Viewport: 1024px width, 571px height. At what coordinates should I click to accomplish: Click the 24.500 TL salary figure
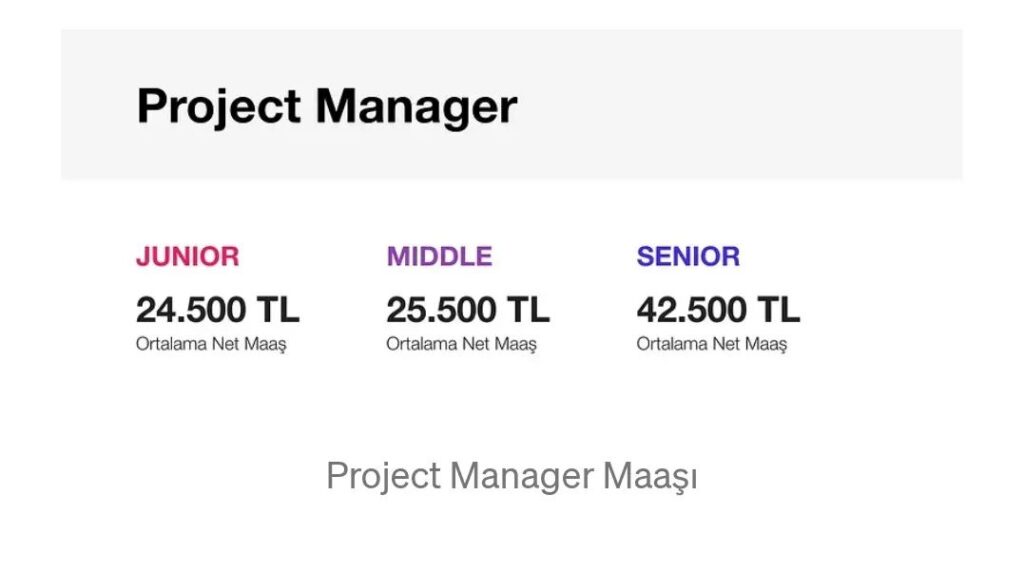click(217, 309)
